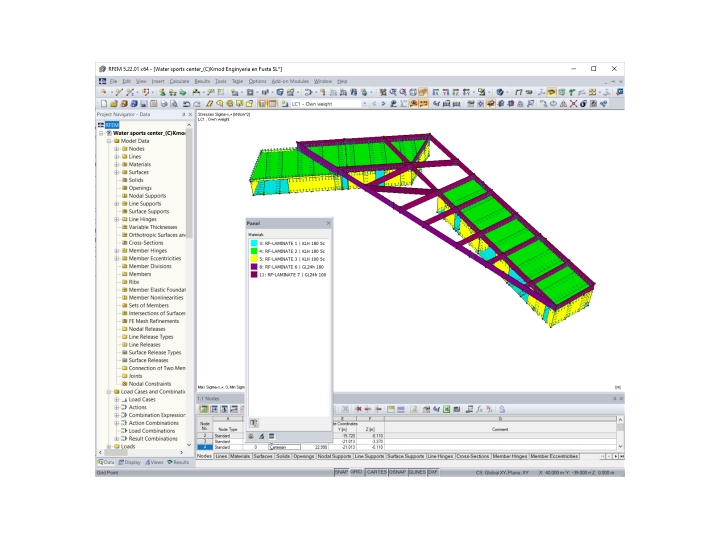Expand the Lines tree item
Screen dimensions: 720x540
117,157
